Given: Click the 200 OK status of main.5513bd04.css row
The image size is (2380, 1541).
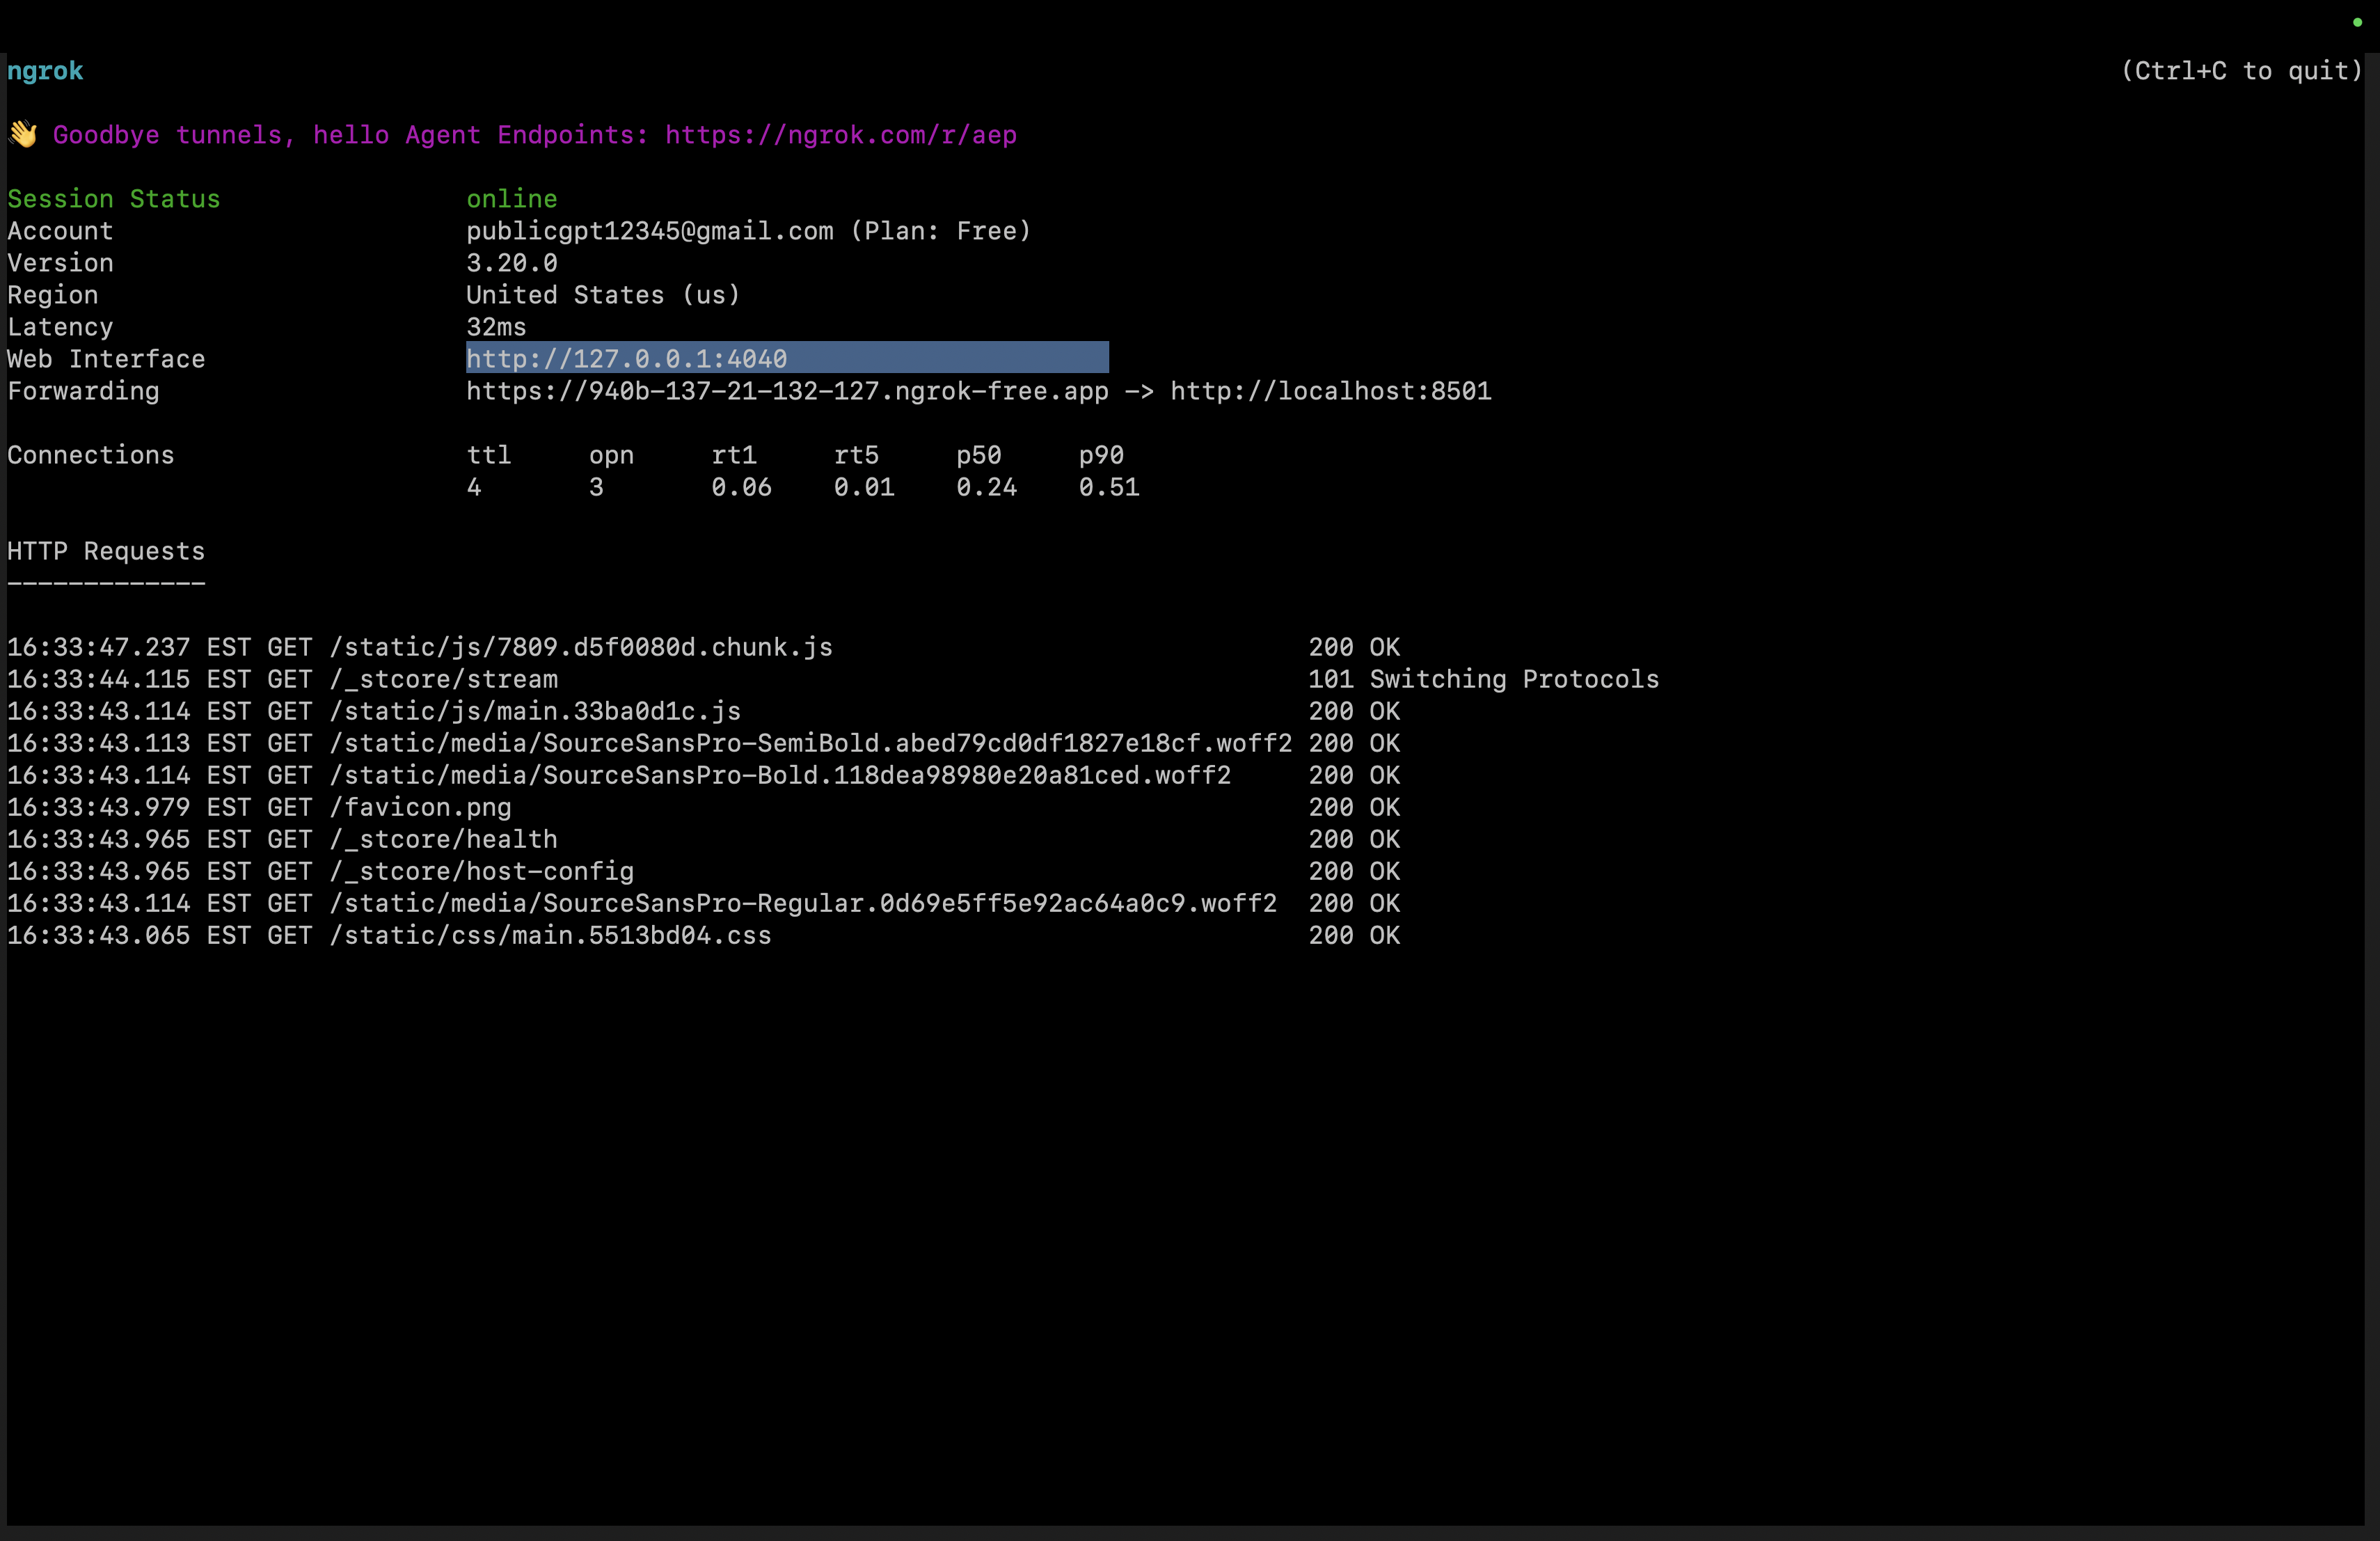Looking at the screenshot, I should [1354, 935].
